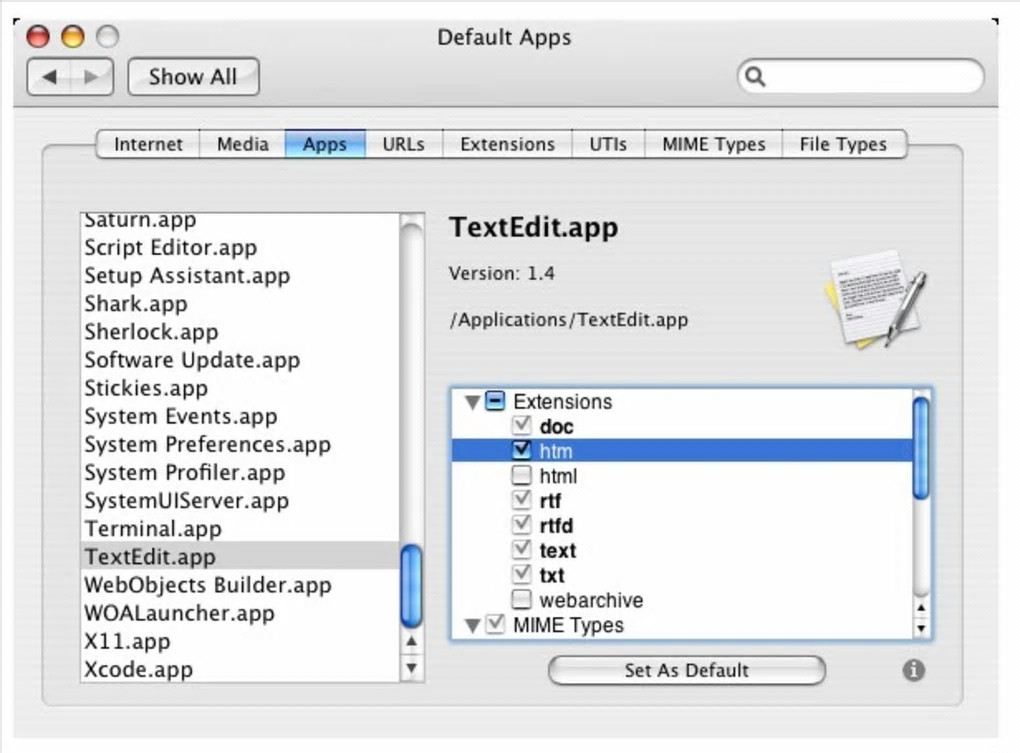
Task: Select Terminal.app in the list
Action: pyautogui.click(x=239, y=529)
